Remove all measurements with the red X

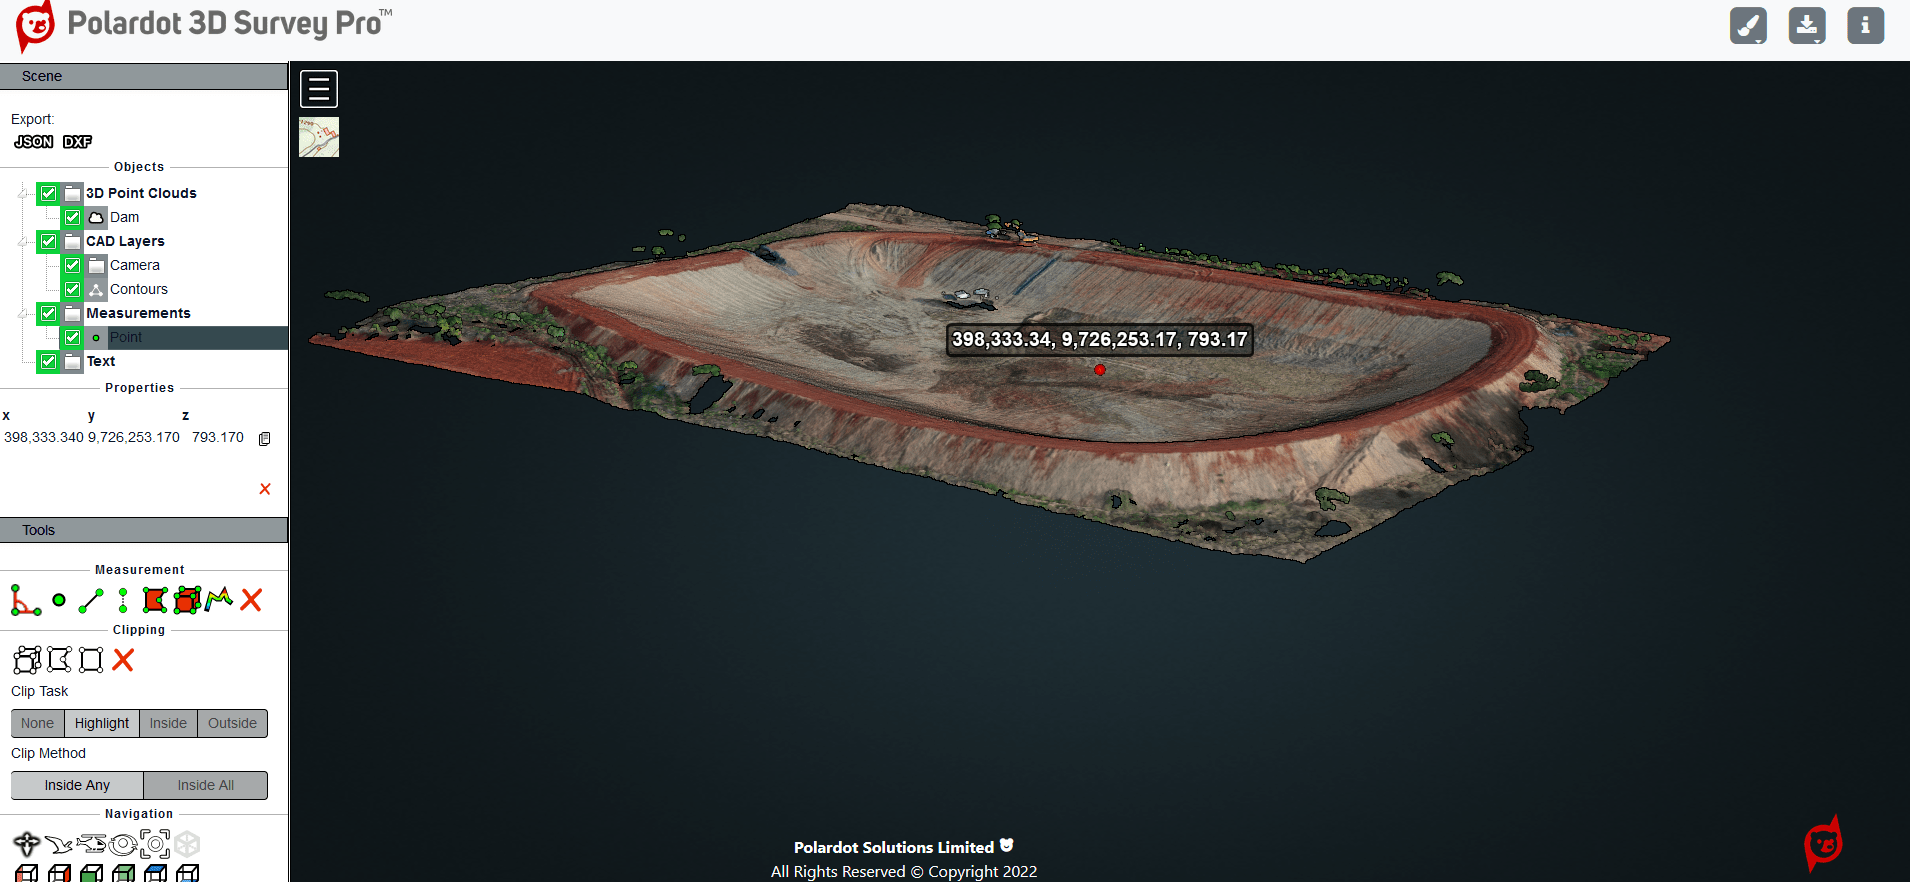point(251,600)
